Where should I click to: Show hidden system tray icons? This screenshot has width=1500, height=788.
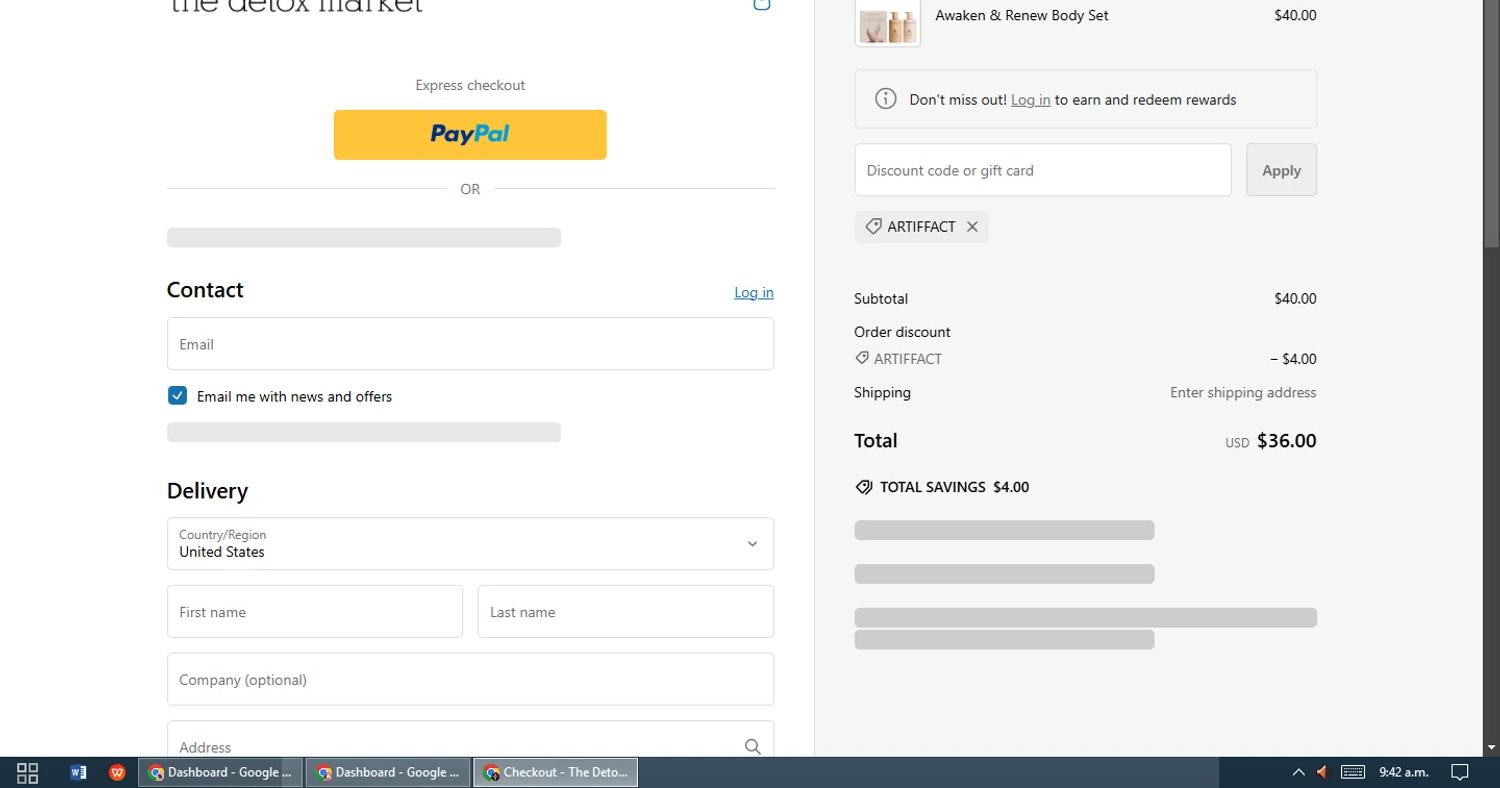pyautogui.click(x=1298, y=772)
